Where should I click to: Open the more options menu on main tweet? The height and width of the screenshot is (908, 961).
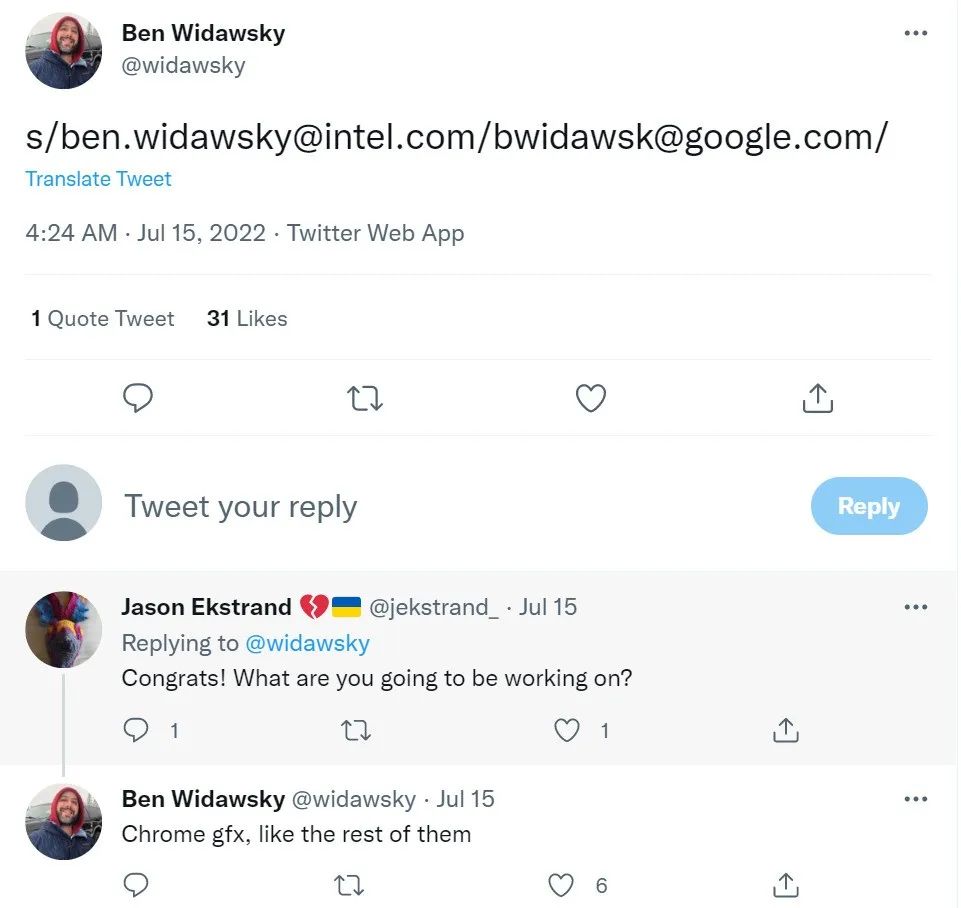pos(915,33)
